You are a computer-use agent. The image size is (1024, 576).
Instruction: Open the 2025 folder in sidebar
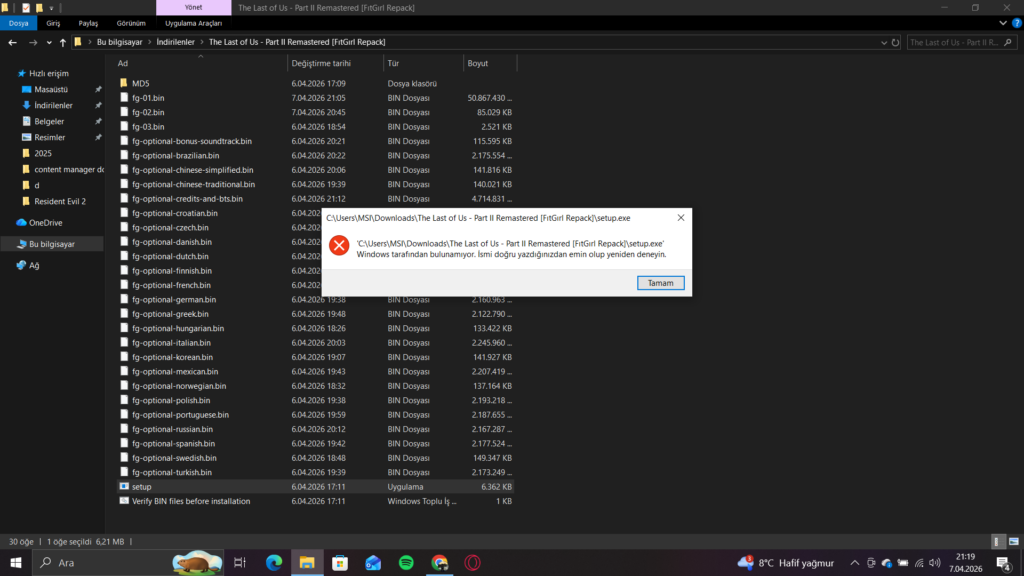42,153
